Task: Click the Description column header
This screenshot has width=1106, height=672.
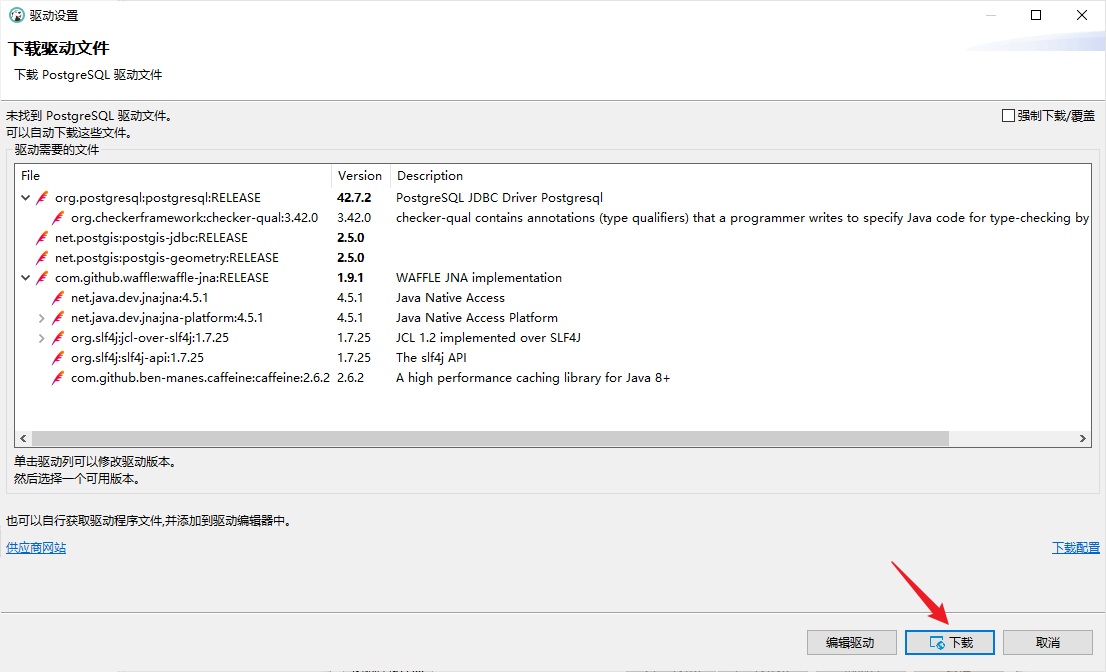Action: (x=430, y=176)
